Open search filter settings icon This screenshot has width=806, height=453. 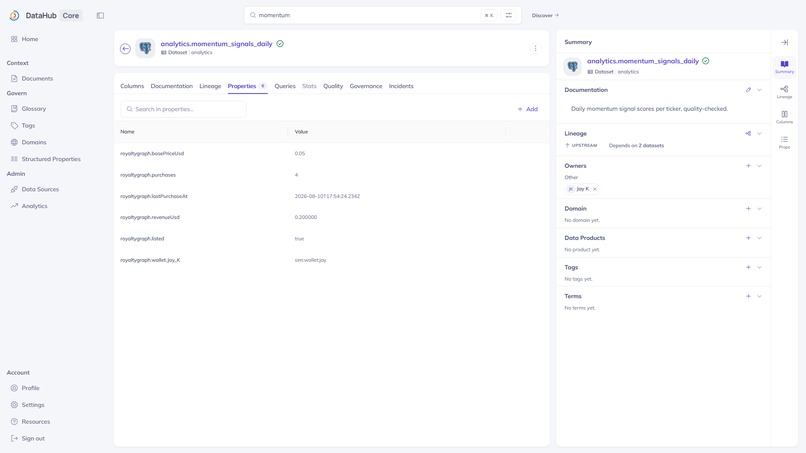pos(508,15)
